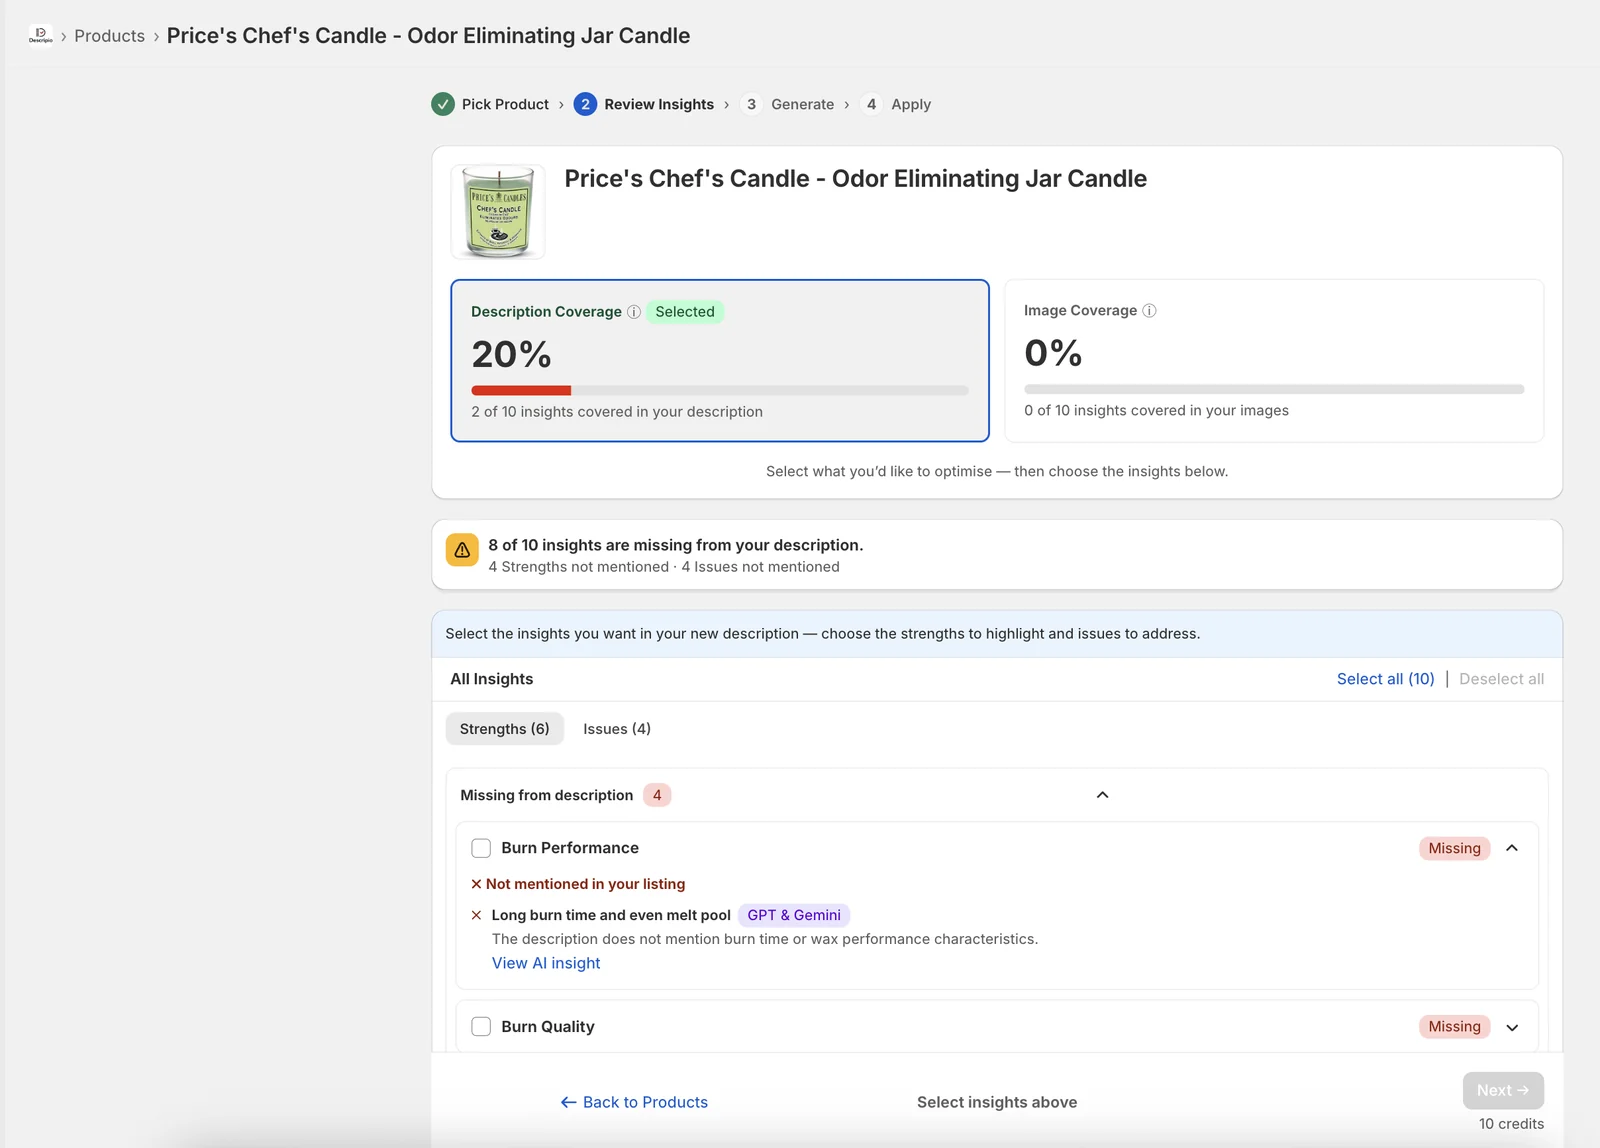
Task: Expand the Burn Quality insight chevron
Action: coord(1512,1027)
